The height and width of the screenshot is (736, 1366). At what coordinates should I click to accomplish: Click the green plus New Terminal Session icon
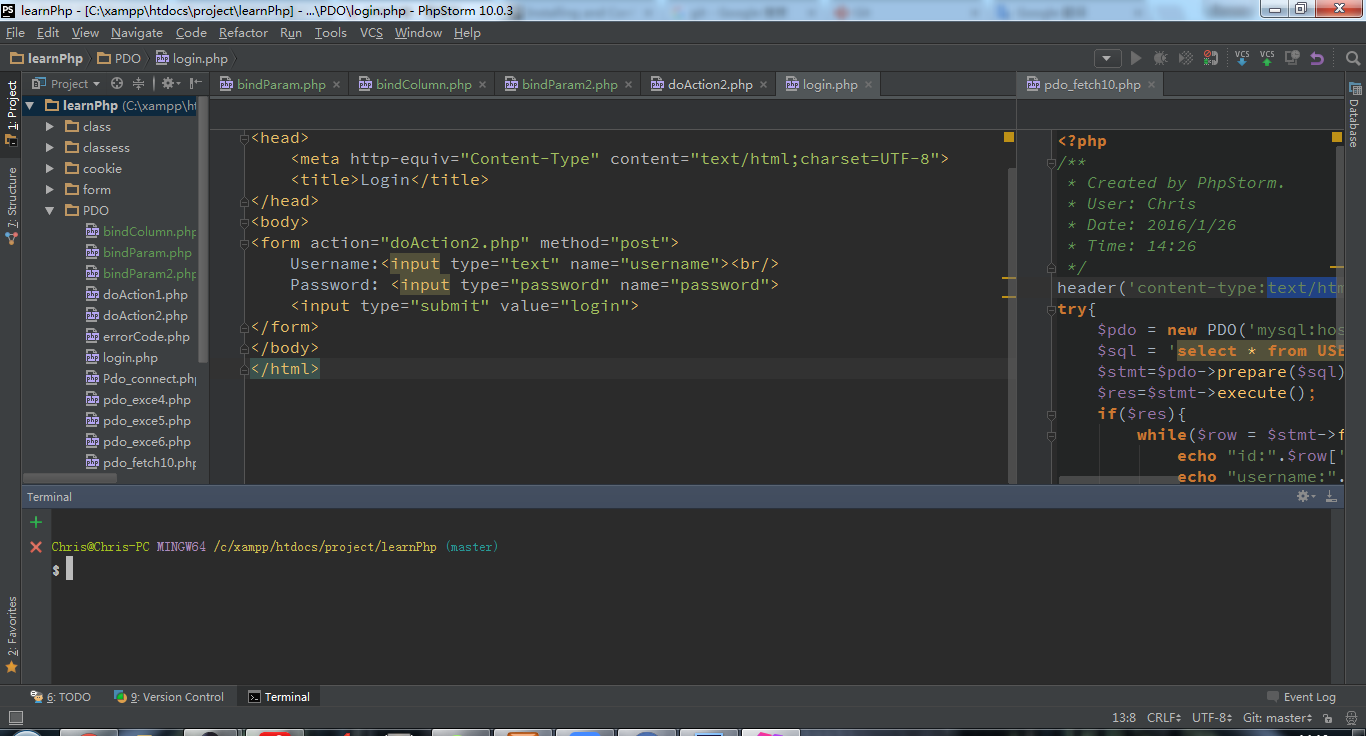[36, 522]
